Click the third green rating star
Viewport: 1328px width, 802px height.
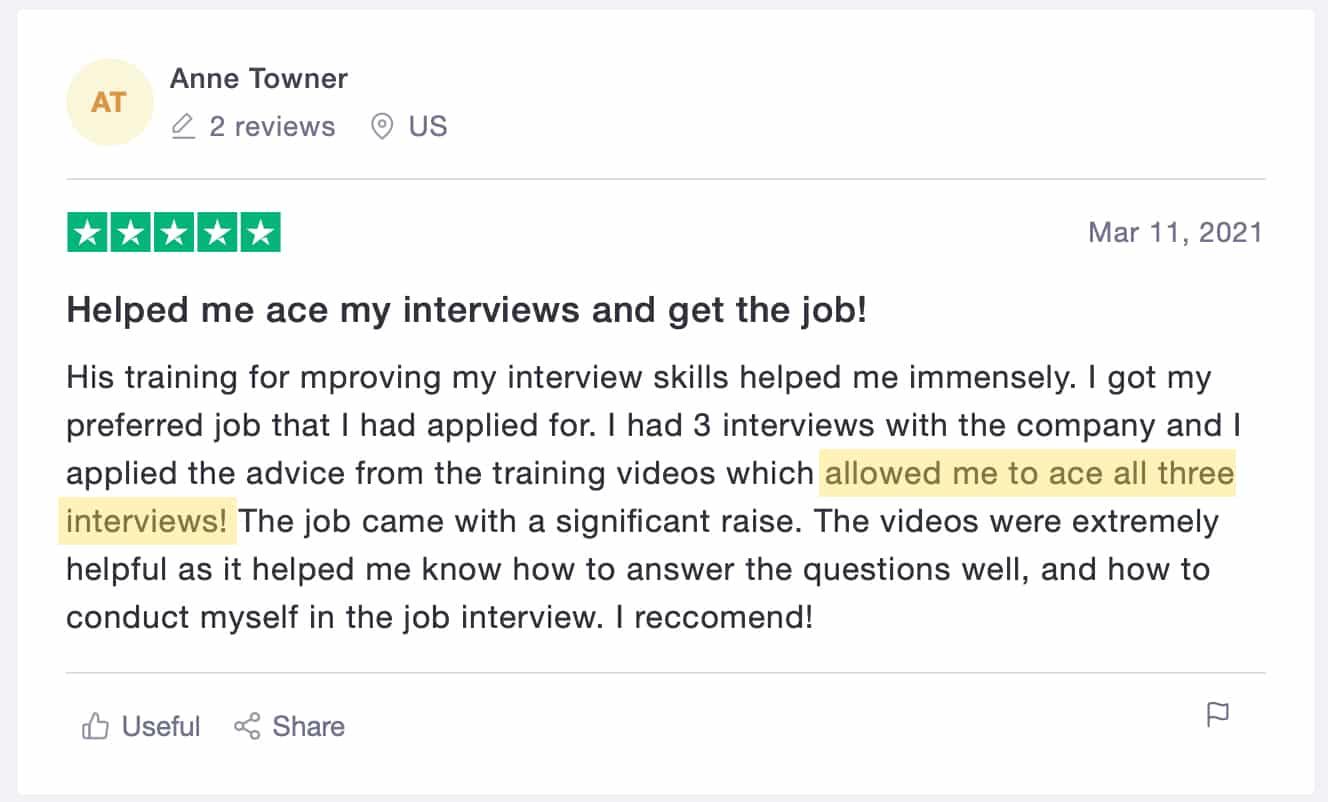(174, 233)
